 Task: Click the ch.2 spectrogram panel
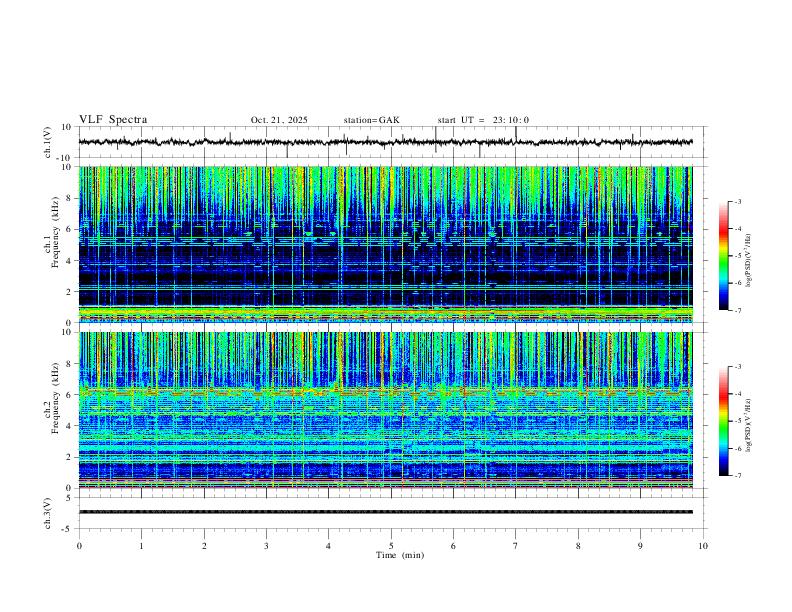tap(385, 410)
